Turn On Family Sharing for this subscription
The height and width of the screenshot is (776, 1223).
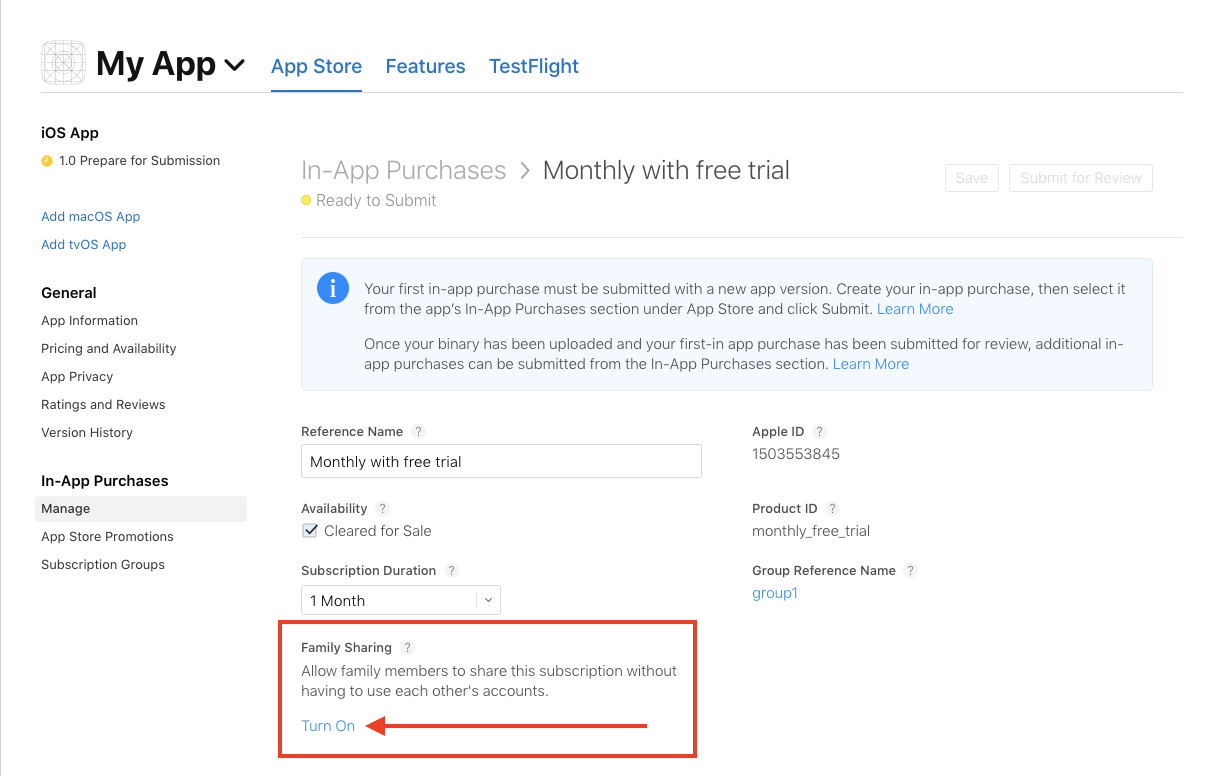[x=327, y=725]
